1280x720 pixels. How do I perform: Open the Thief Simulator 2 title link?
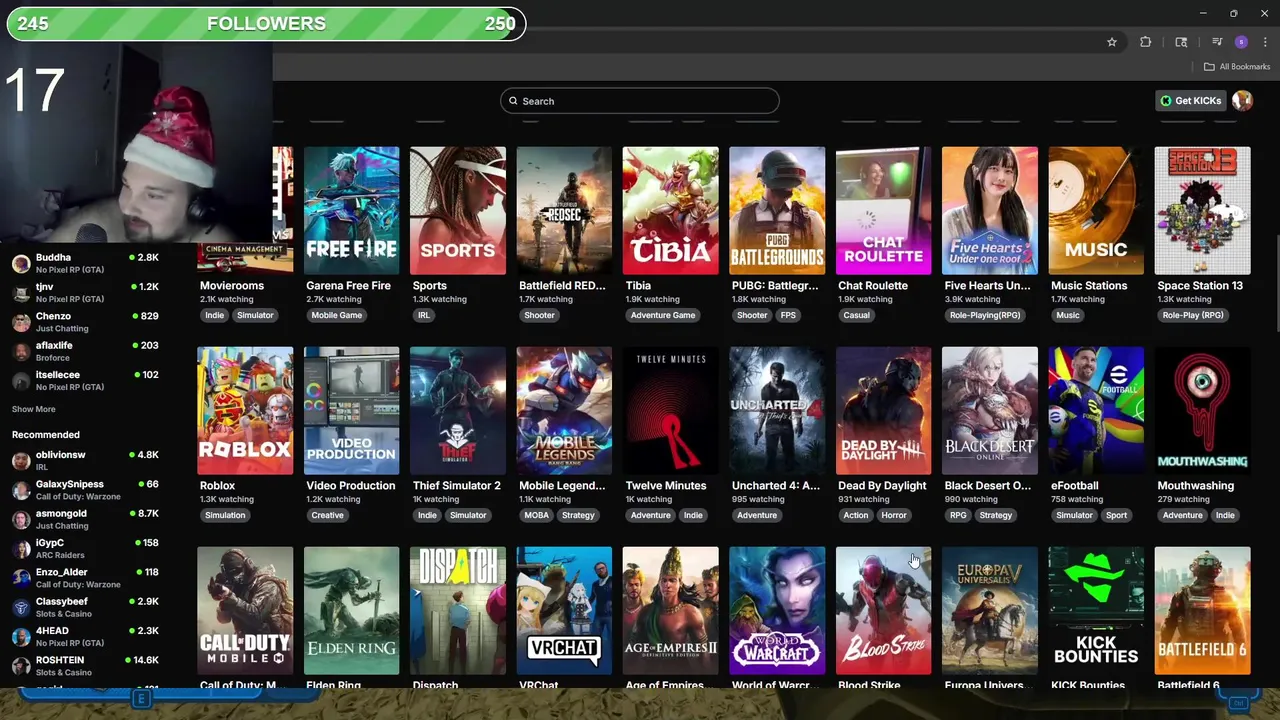point(457,486)
